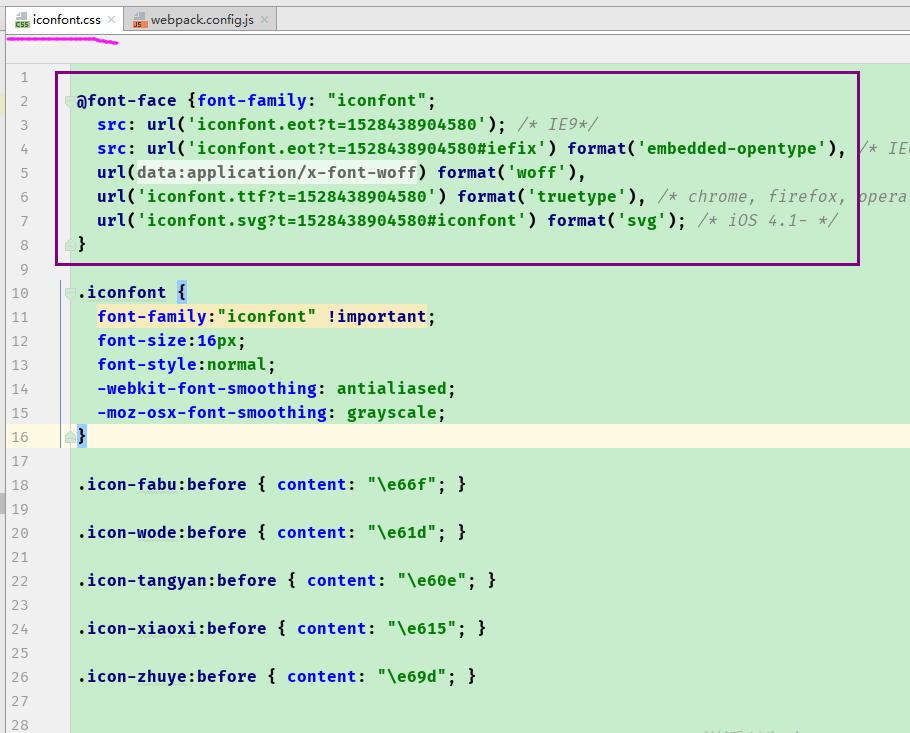
Task: Switch to the iconfont.css tab
Action: click(x=66, y=20)
